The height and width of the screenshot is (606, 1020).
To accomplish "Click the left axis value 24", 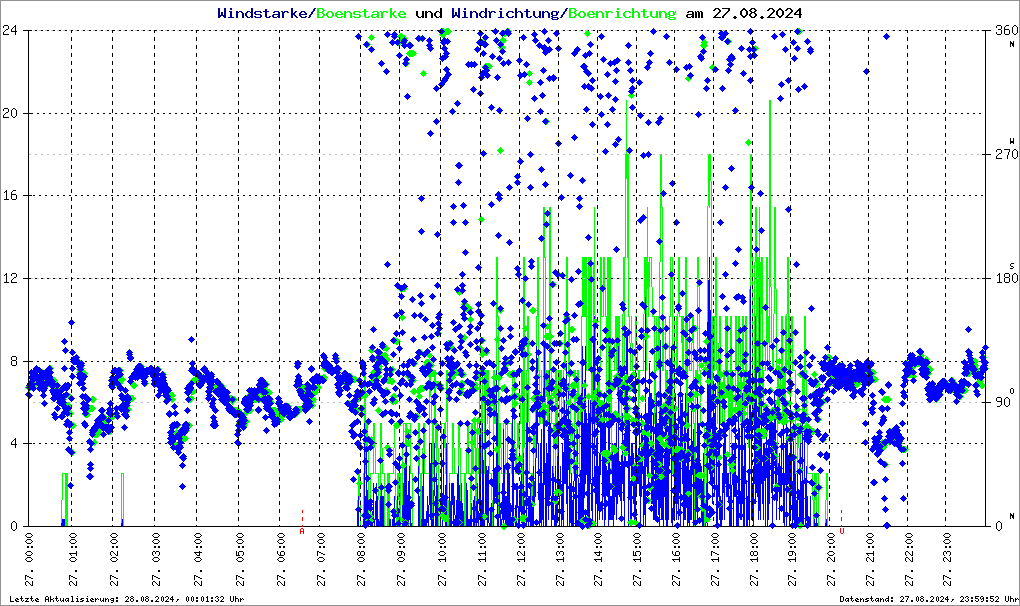I will 10,31.
